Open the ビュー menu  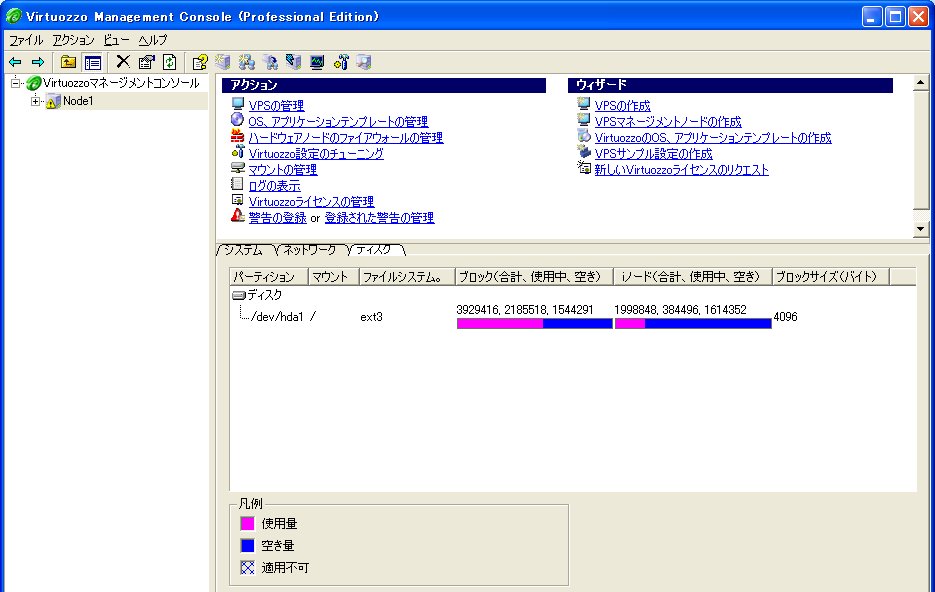(116, 40)
